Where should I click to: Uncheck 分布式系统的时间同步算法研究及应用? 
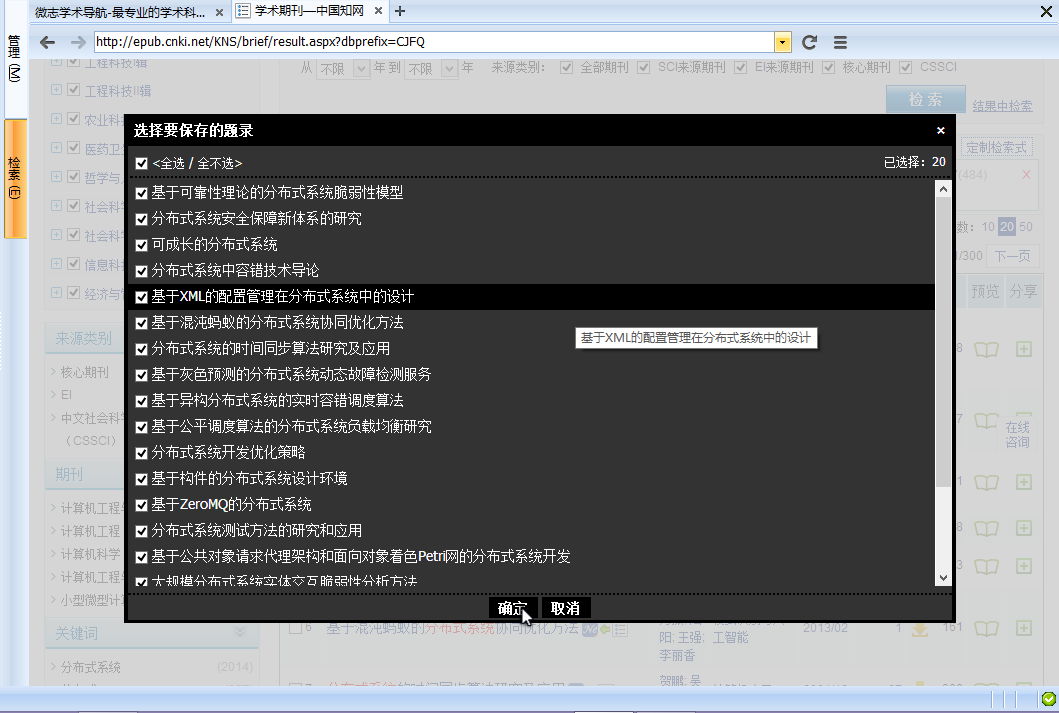click(x=141, y=349)
